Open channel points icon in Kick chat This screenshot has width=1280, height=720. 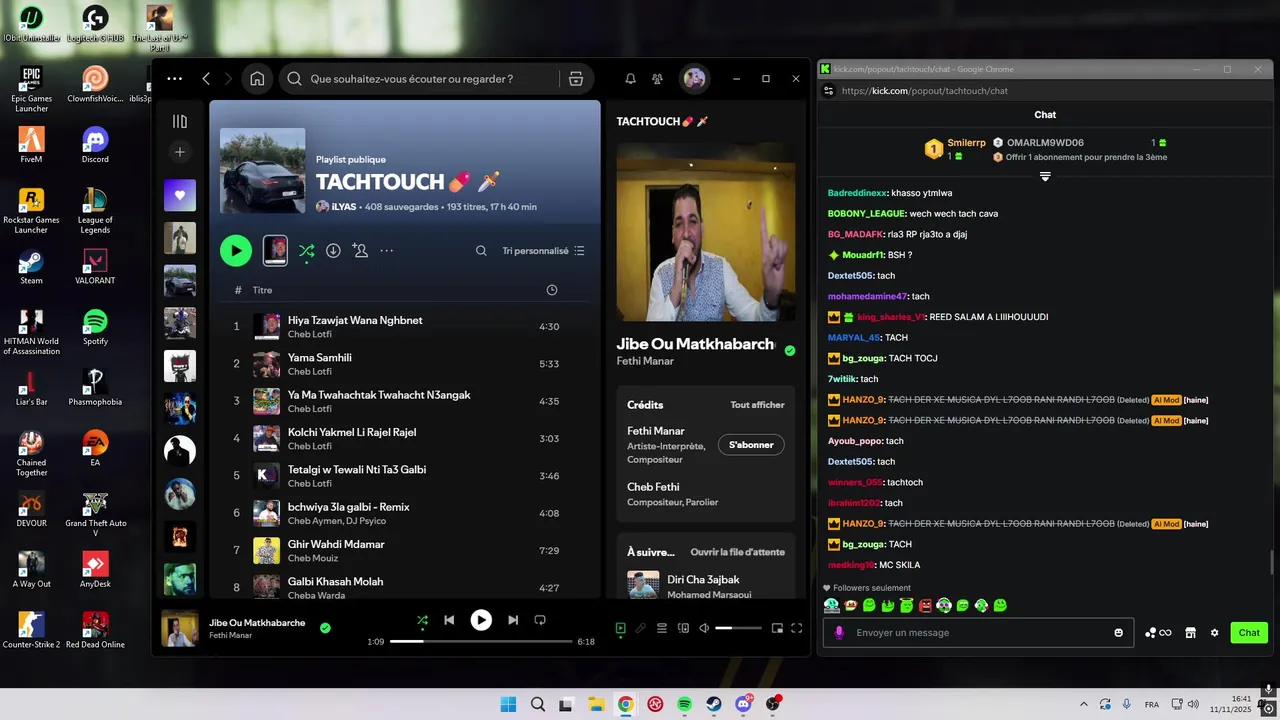tap(1158, 632)
